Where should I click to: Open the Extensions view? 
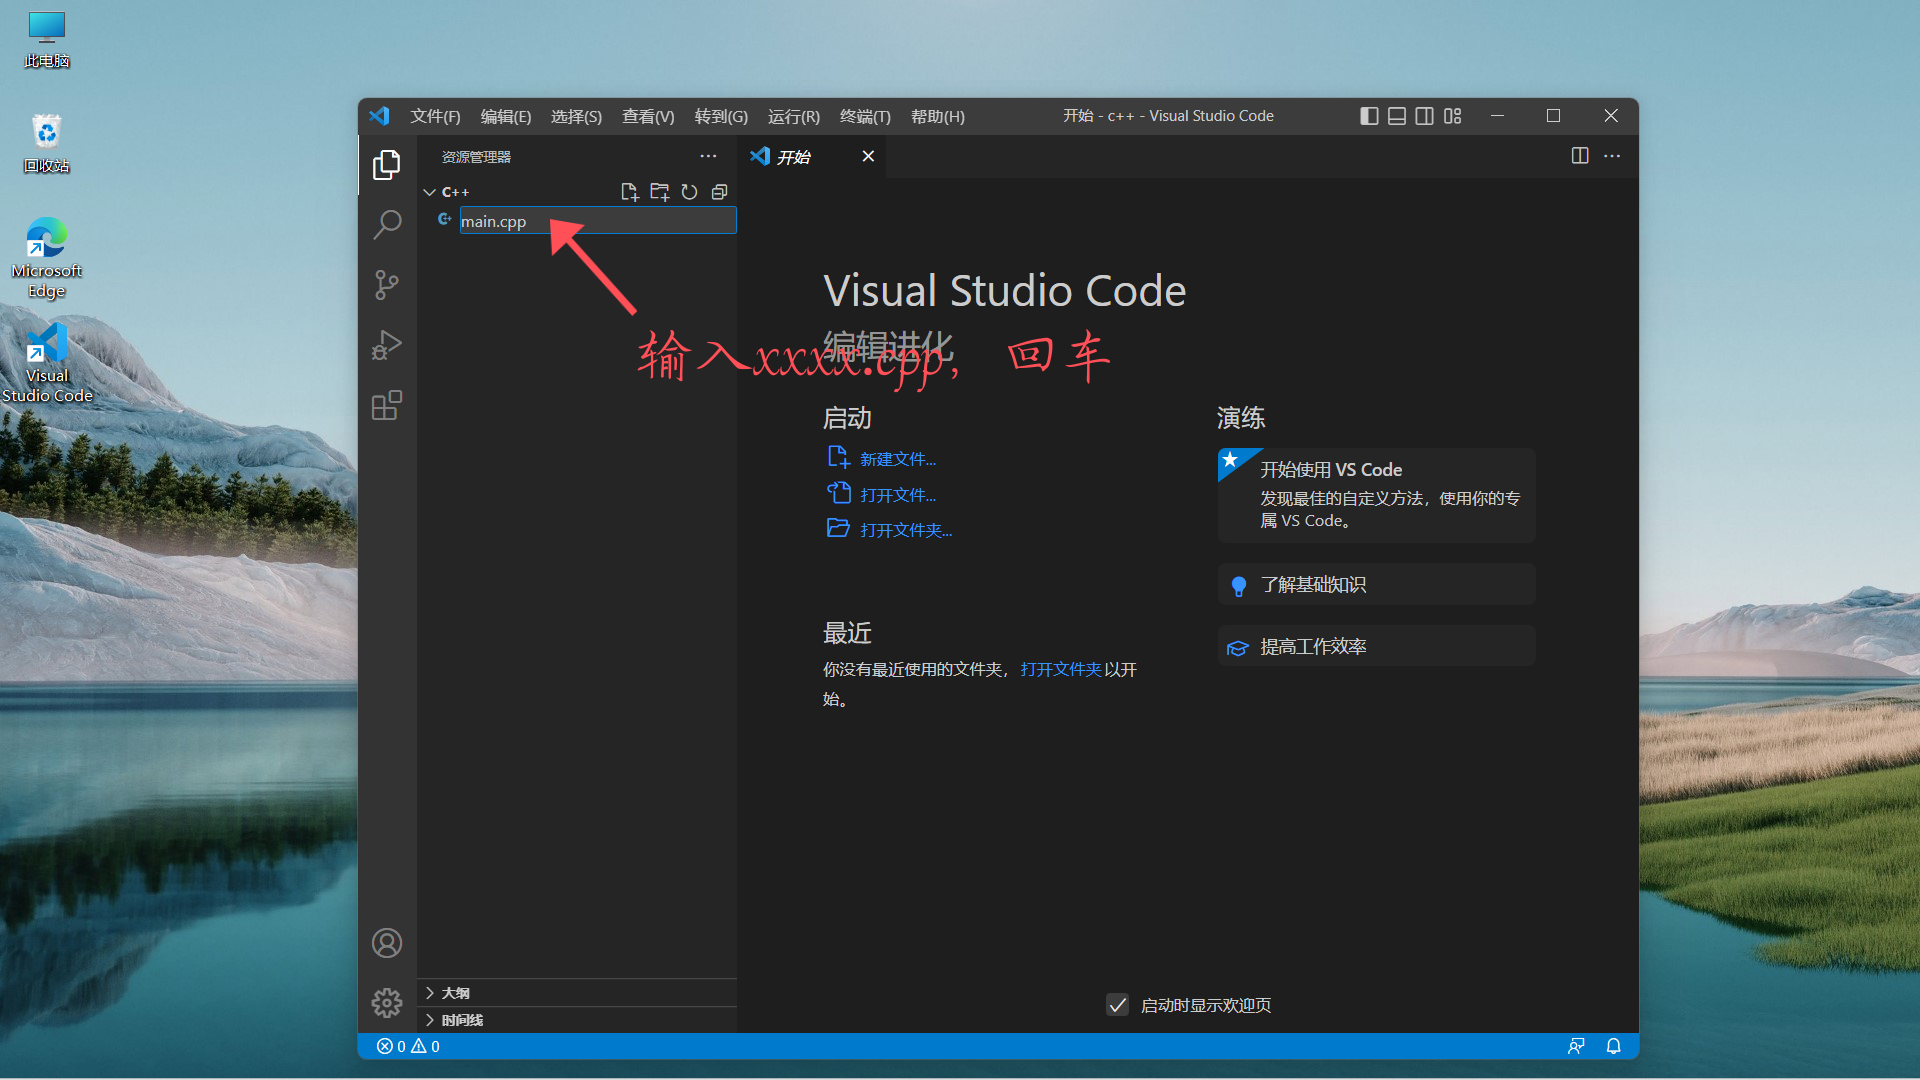click(386, 405)
